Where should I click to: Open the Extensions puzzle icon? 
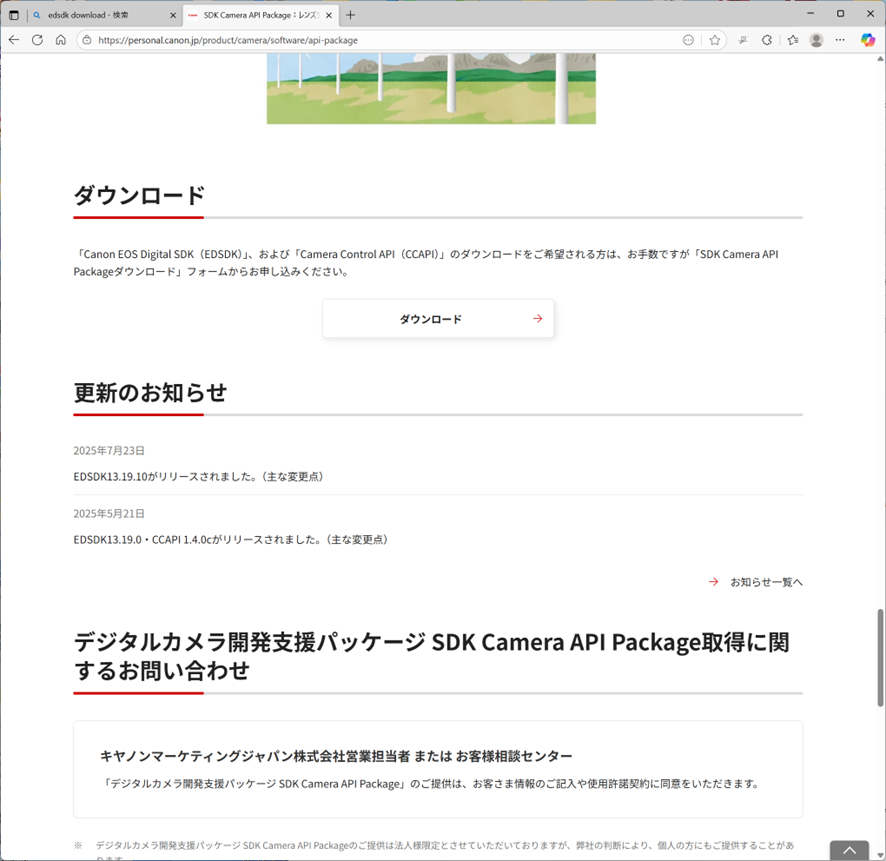click(x=767, y=40)
